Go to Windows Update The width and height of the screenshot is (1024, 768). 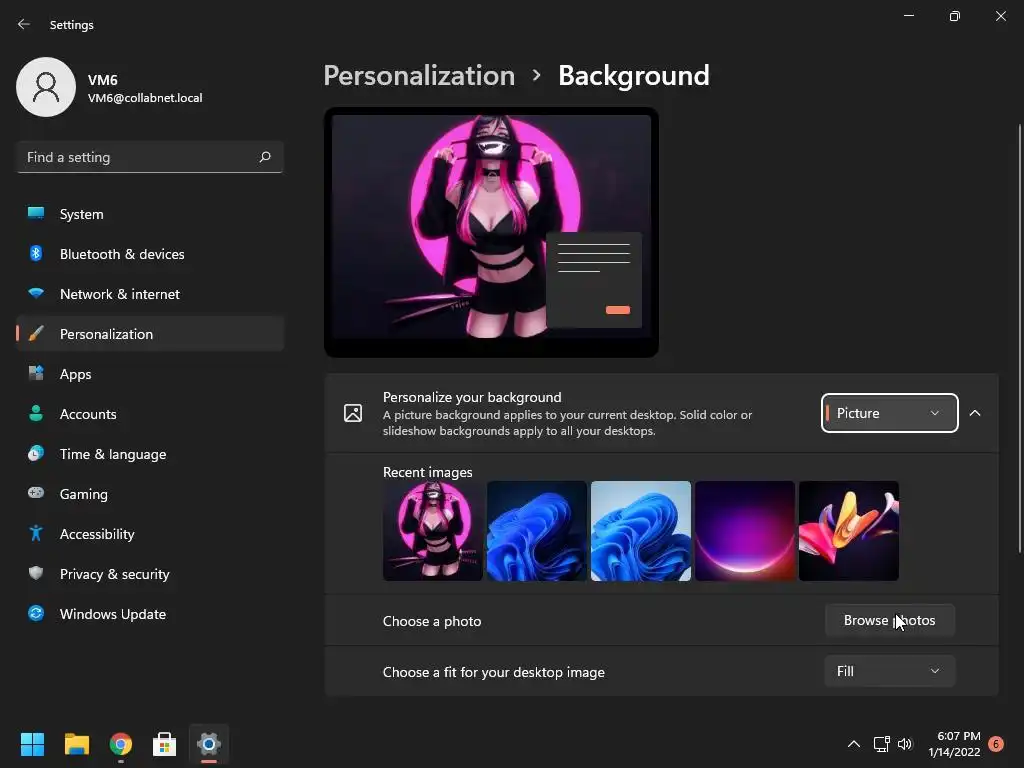pos(150,614)
